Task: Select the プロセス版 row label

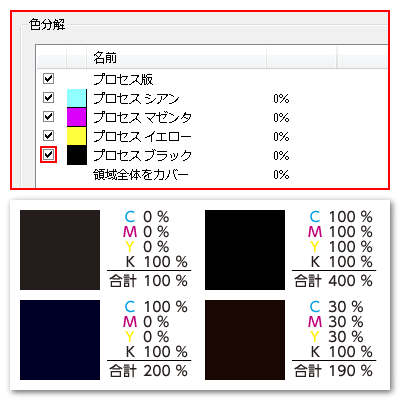Action: 123,79
